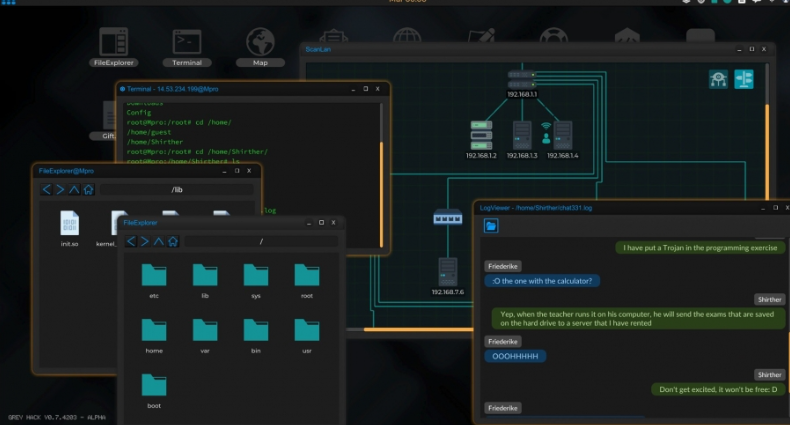This screenshot has height=425, width=790.
Task: Maximize the ScanLan window
Action: coord(752,49)
